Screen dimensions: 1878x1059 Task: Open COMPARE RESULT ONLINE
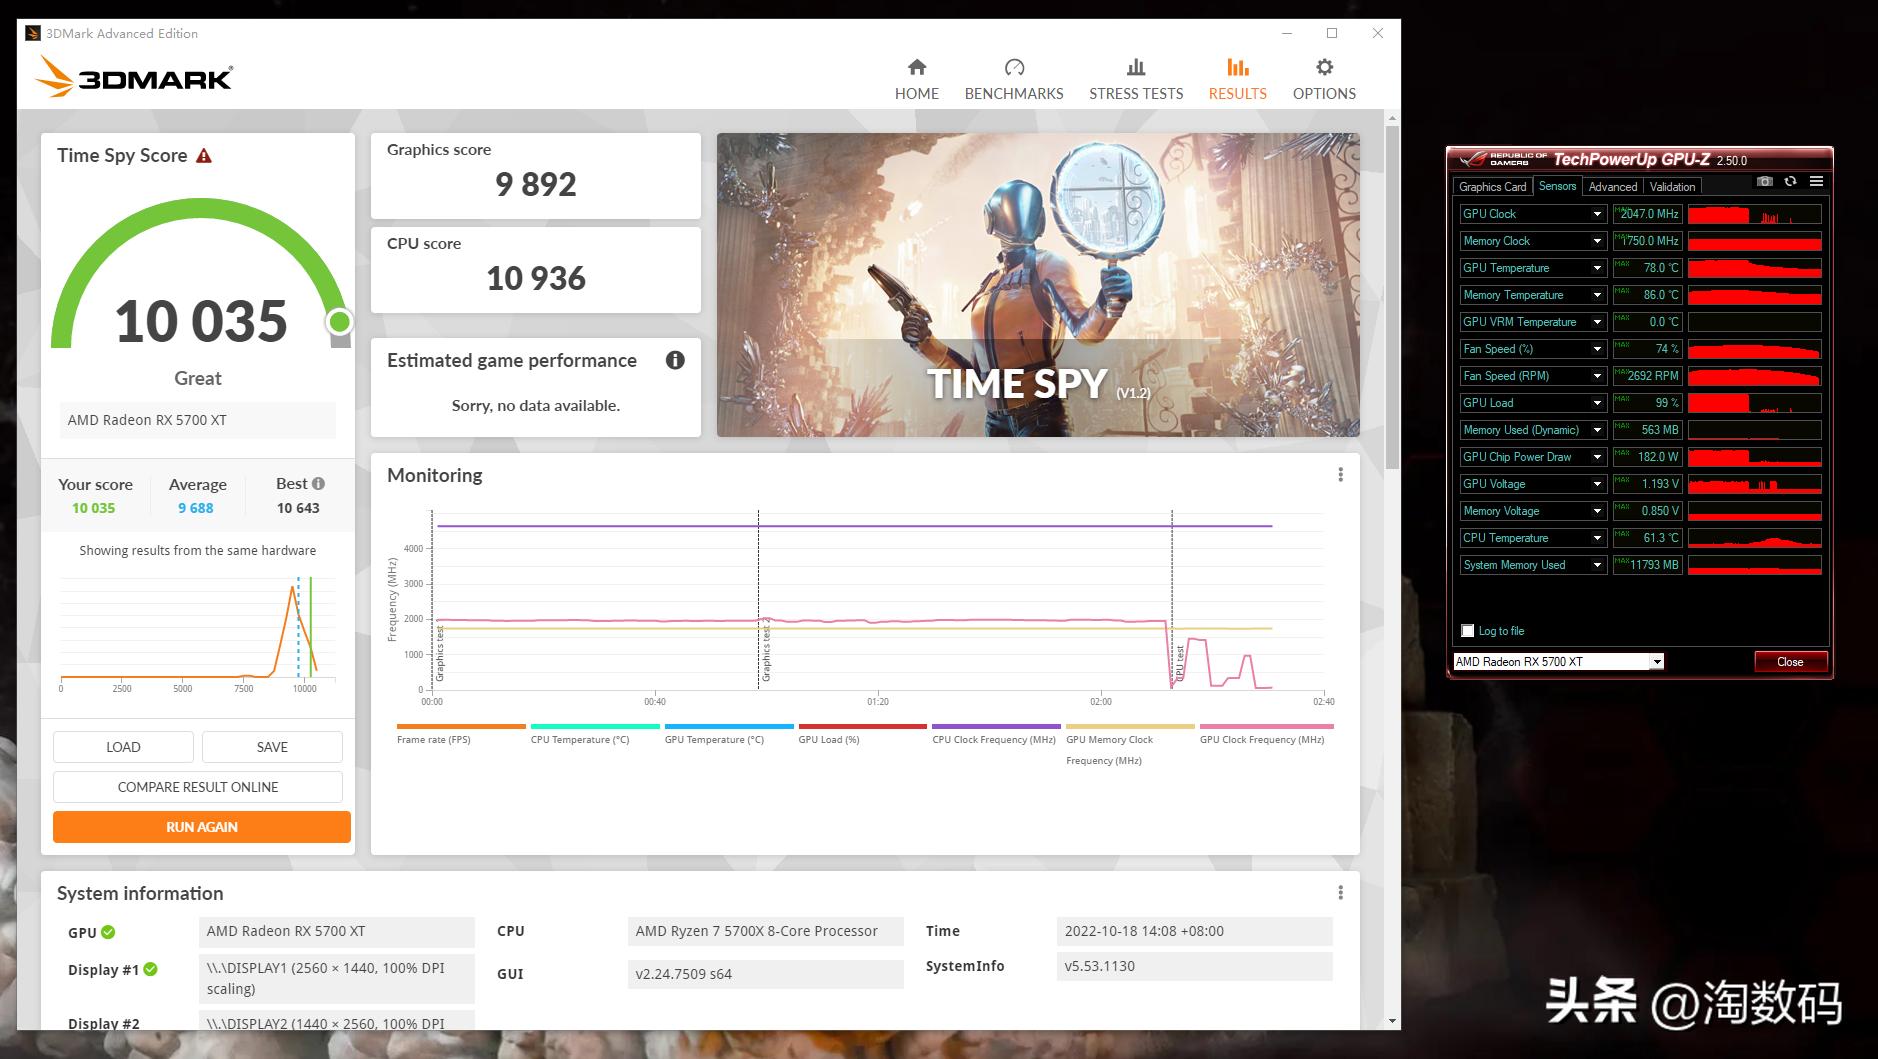coord(197,787)
